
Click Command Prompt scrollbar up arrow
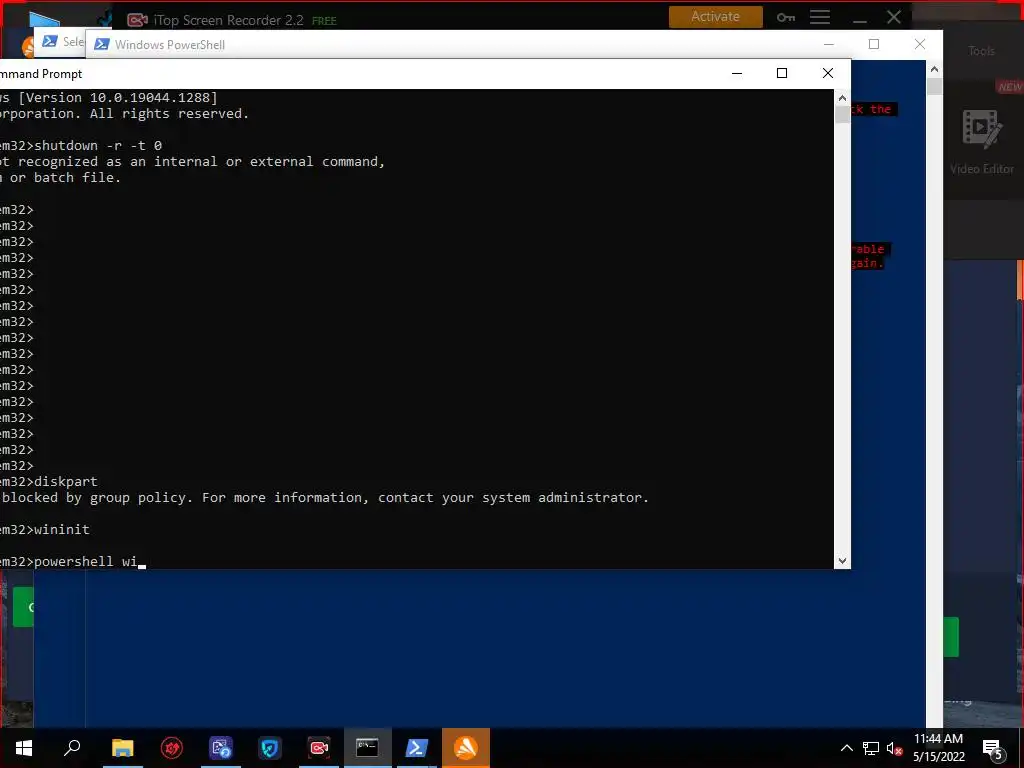pyautogui.click(x=842, y=98)
